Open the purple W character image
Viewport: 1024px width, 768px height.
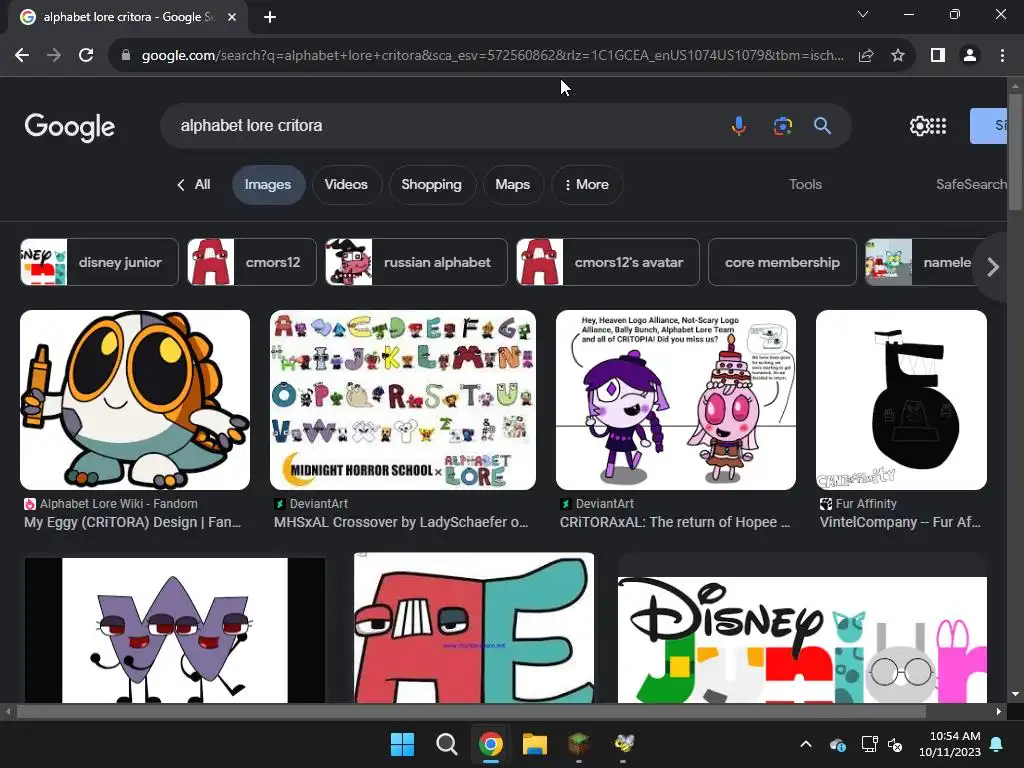[x=175, y=630]
